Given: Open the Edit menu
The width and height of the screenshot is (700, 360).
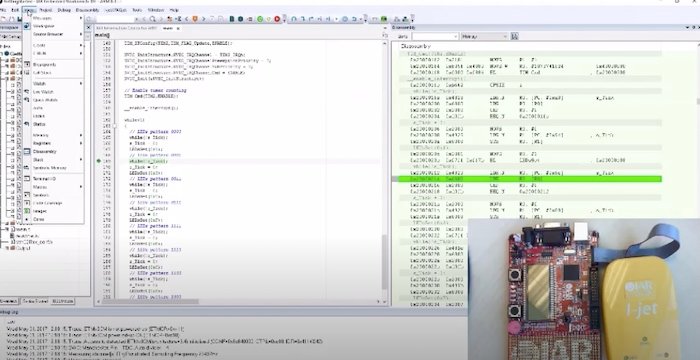Looking at the screenshot, I should point(15,10).
